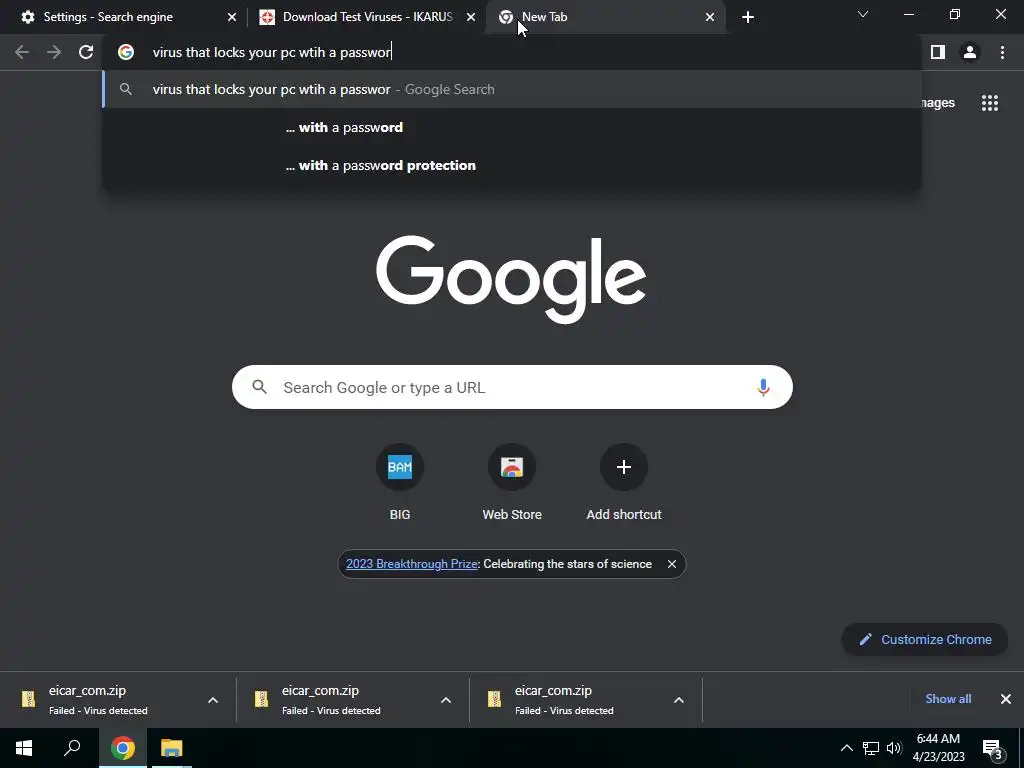Image resolution: width=1024 pixels, height=768 pixels.
Task: Open the Chrome side panel
Action: coord(938,52)
